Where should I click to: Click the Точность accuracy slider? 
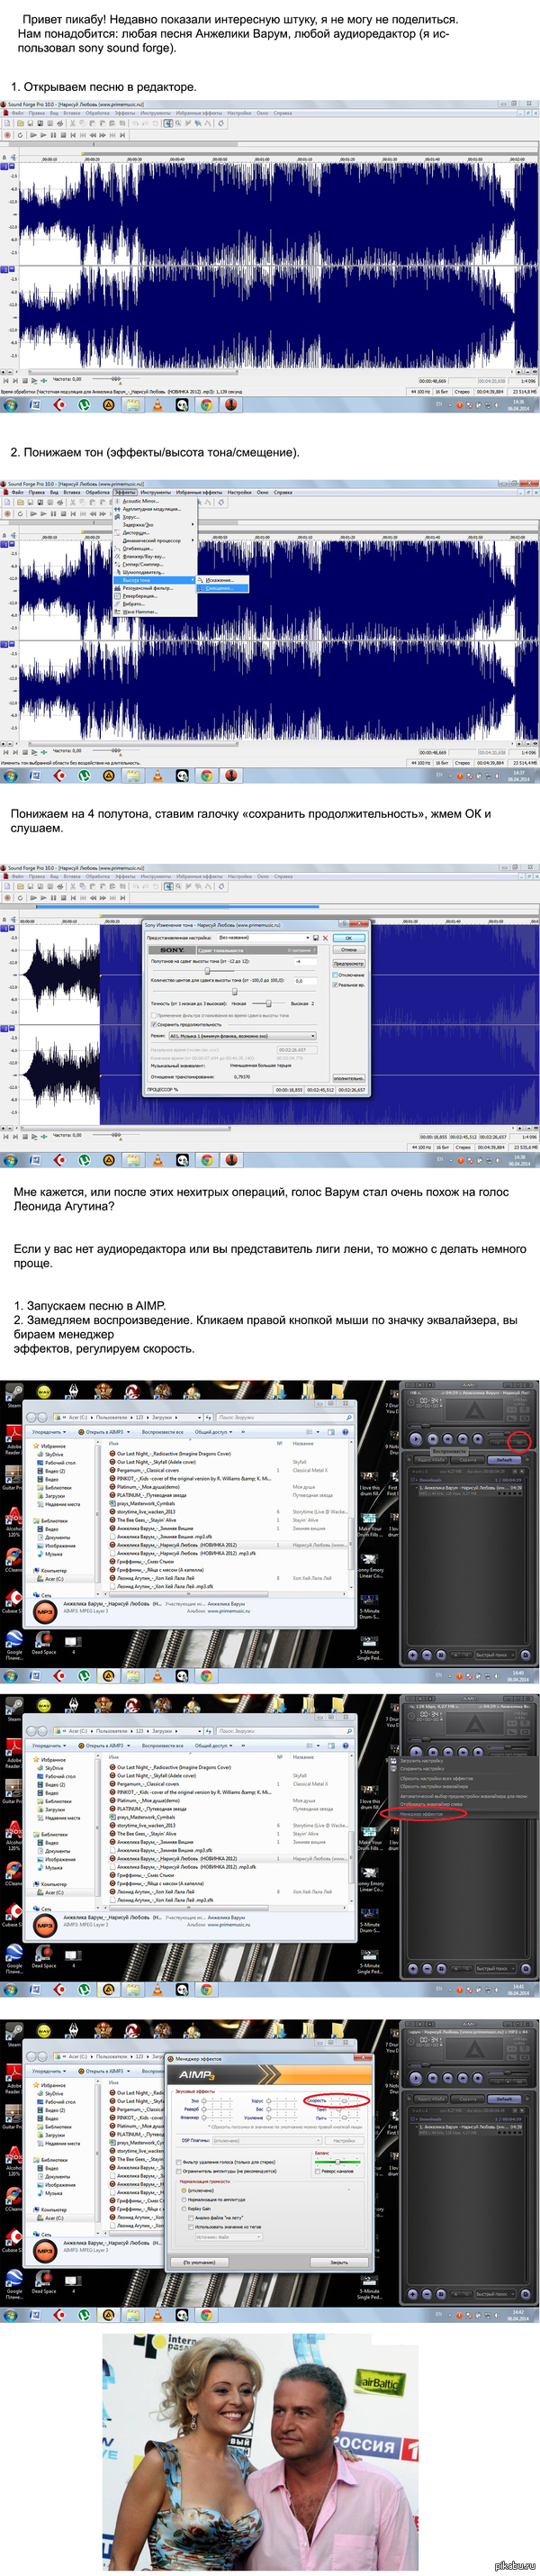269,1003
